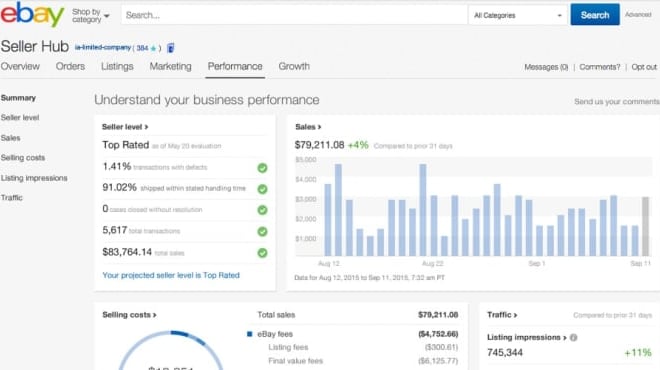Click the 384 feedback score link

142,48
